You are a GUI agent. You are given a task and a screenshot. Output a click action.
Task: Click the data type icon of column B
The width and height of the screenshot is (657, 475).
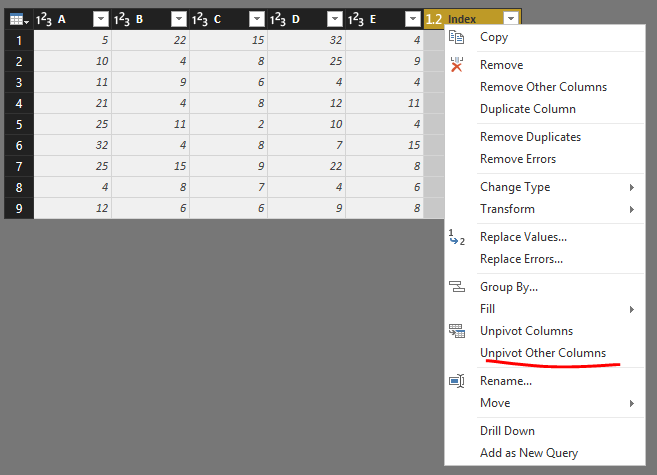(x=122, y=19)
